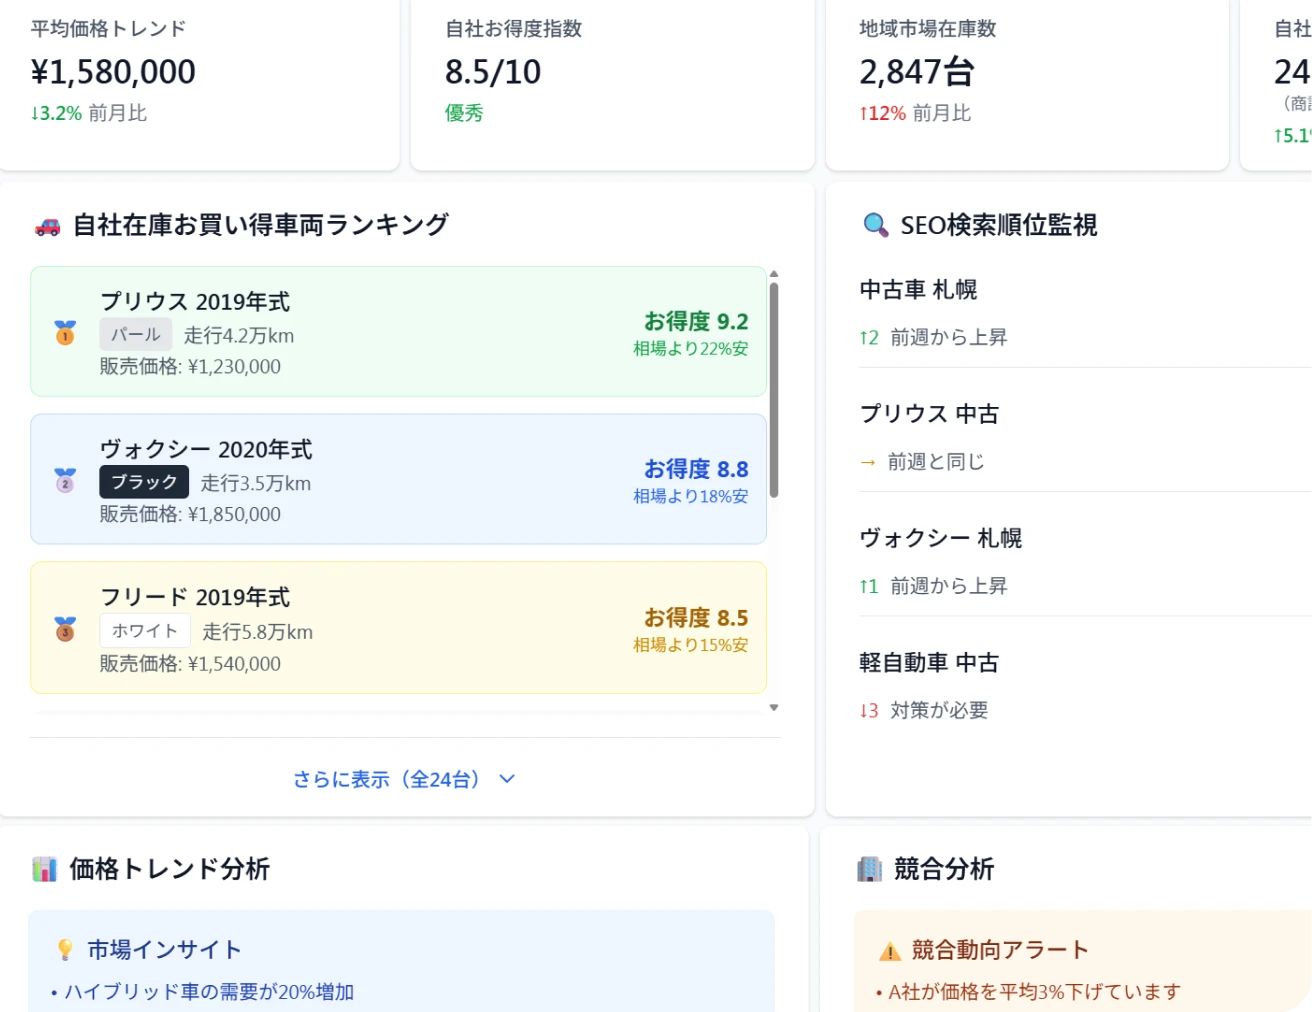Expand list with さらに表示（全24台）

tap(386, 779)
